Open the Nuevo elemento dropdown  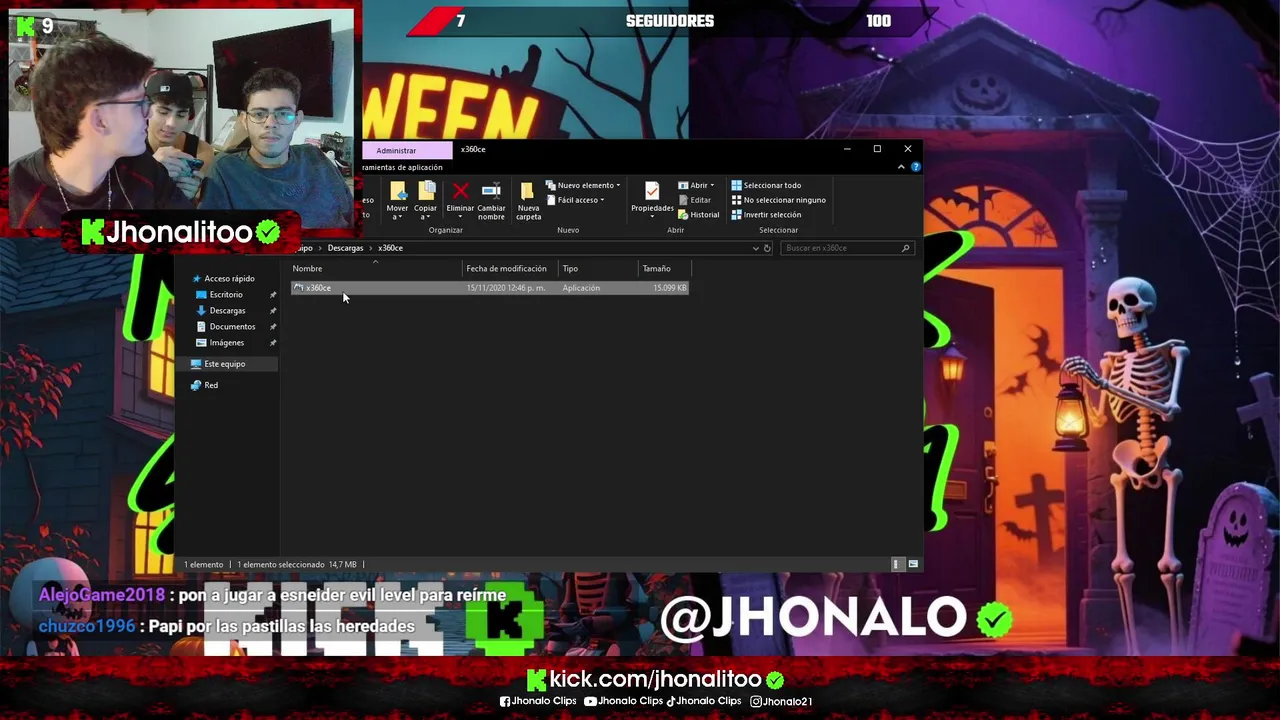[583, 185]
